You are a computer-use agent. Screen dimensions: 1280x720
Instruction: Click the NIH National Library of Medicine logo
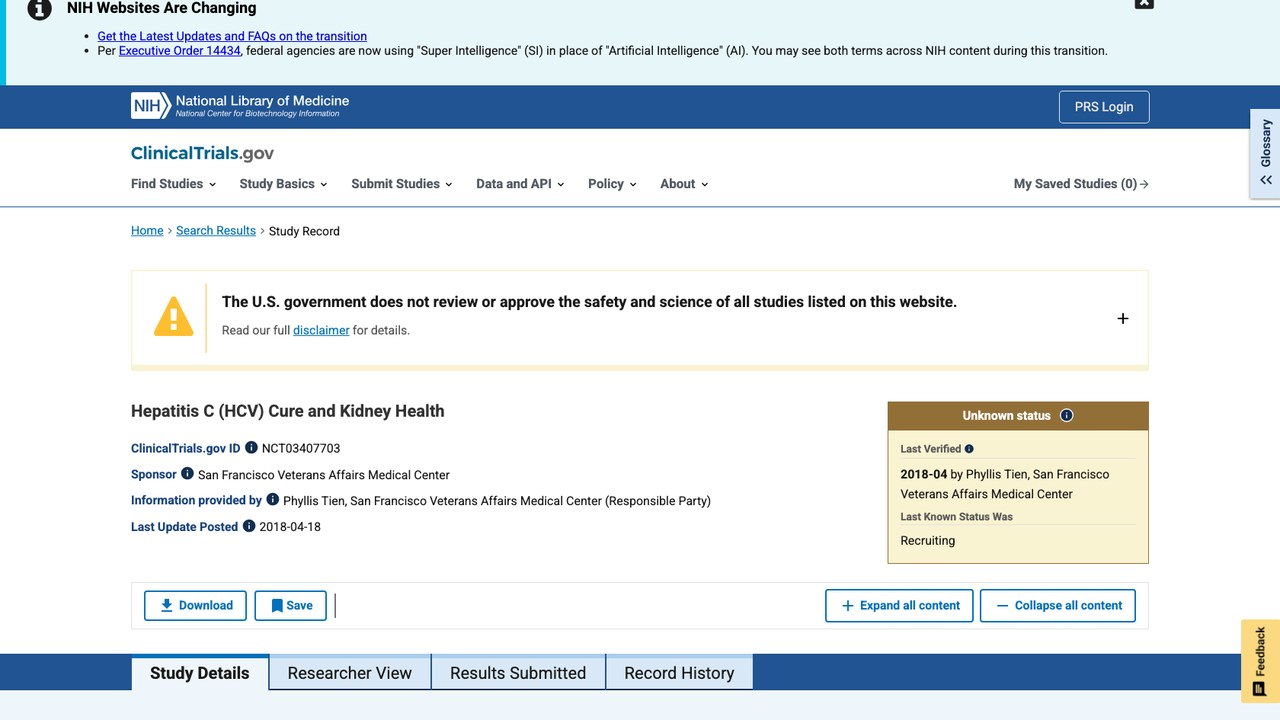[x=240, y=106]
